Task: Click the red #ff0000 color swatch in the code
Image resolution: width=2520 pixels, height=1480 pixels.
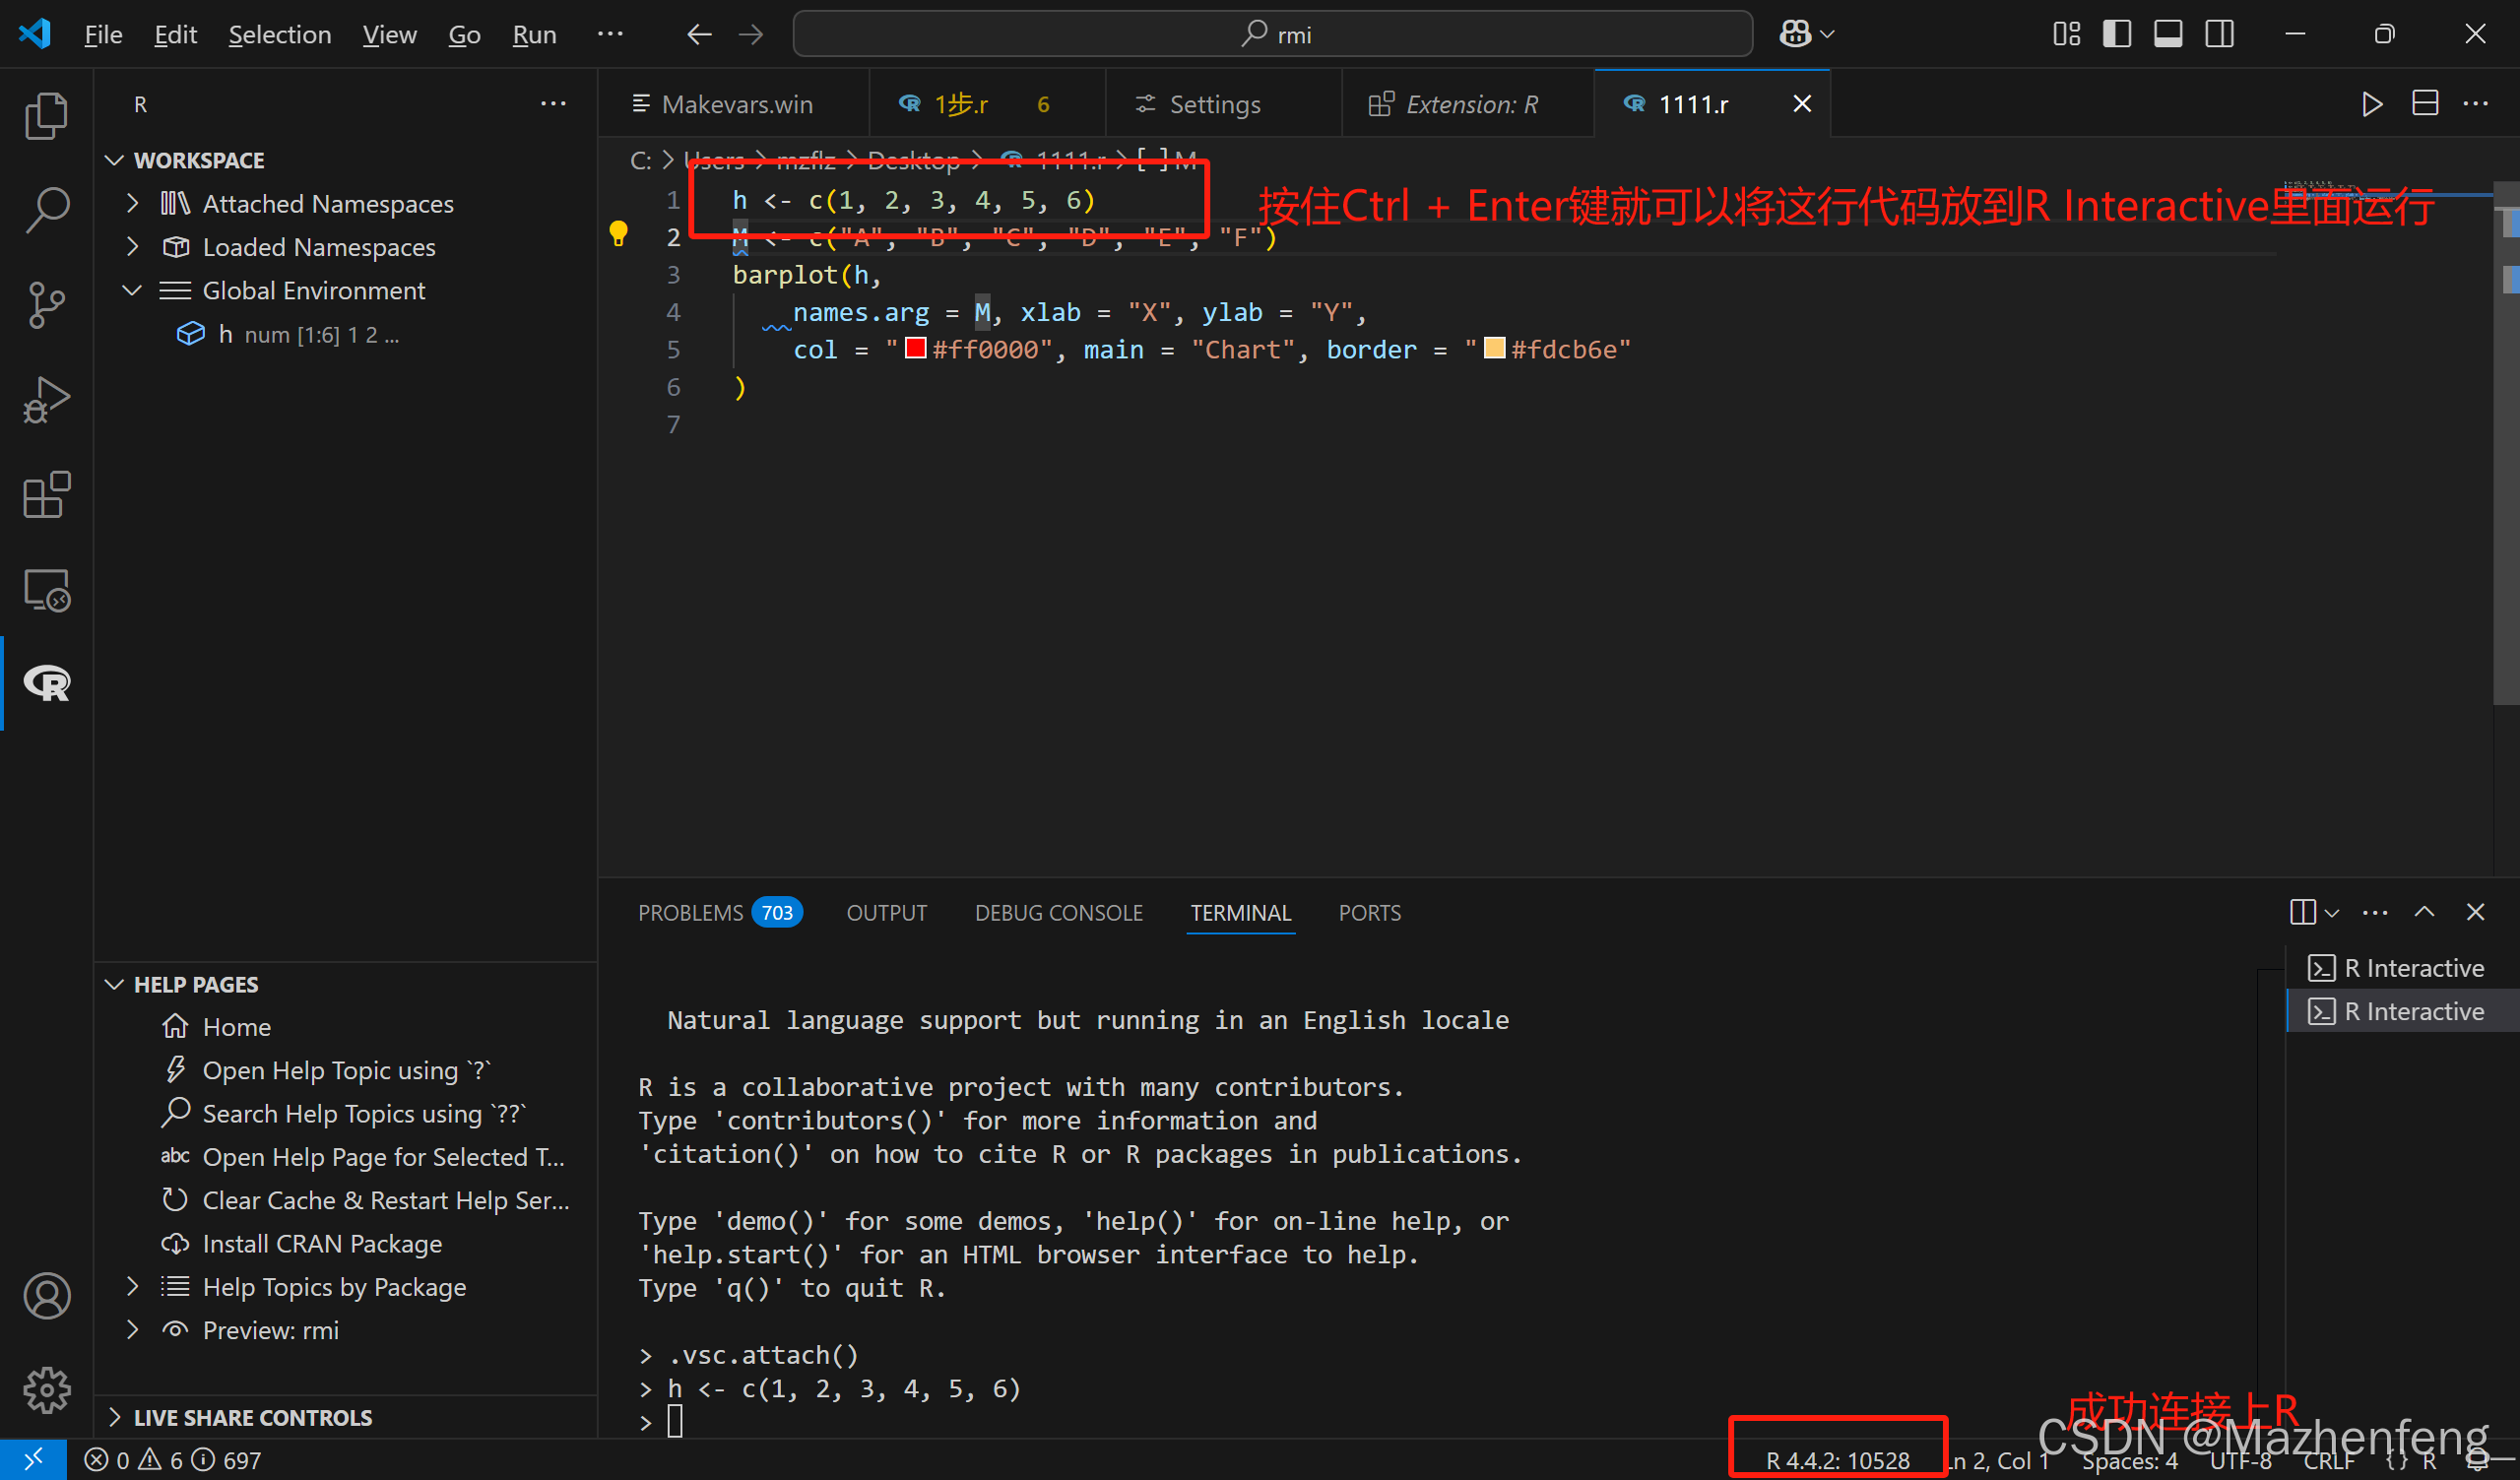Action: pyautogui.click(x=914, y=348)
